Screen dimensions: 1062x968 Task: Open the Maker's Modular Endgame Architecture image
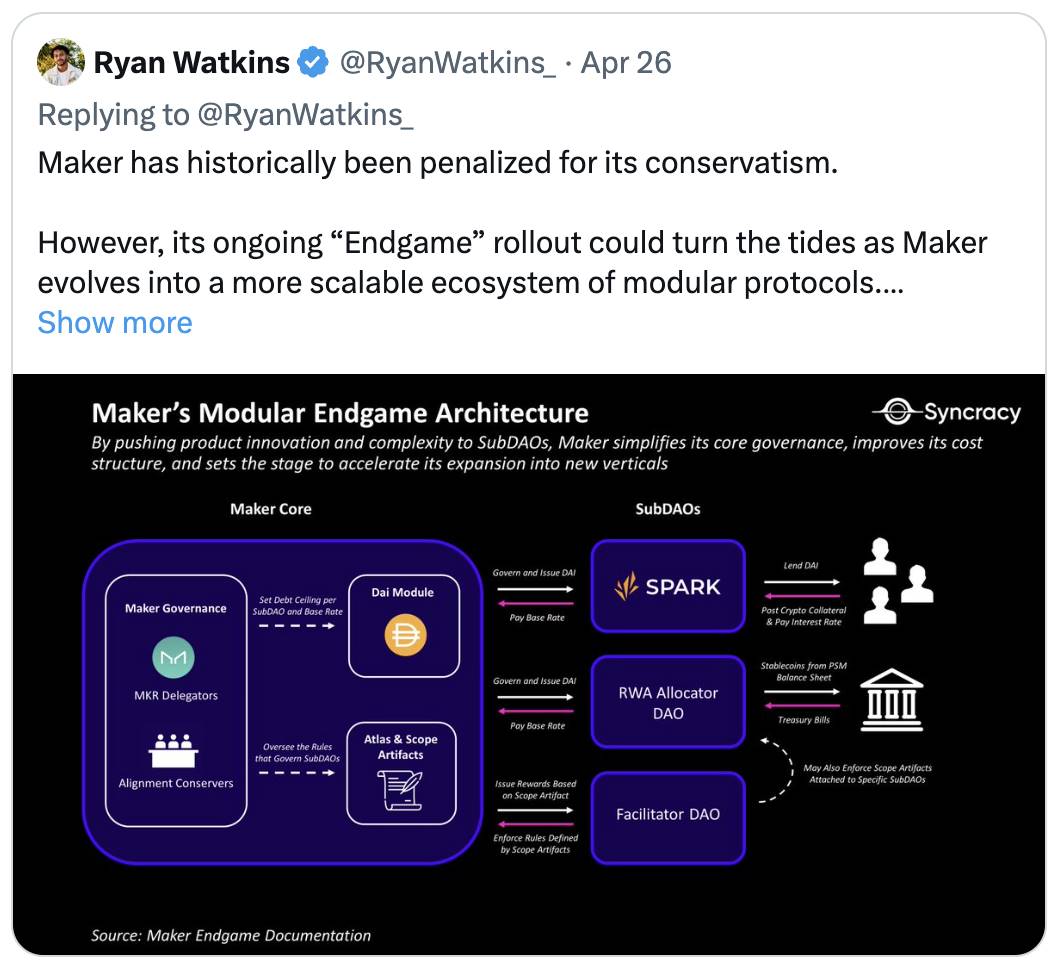(x=529, y=665)
